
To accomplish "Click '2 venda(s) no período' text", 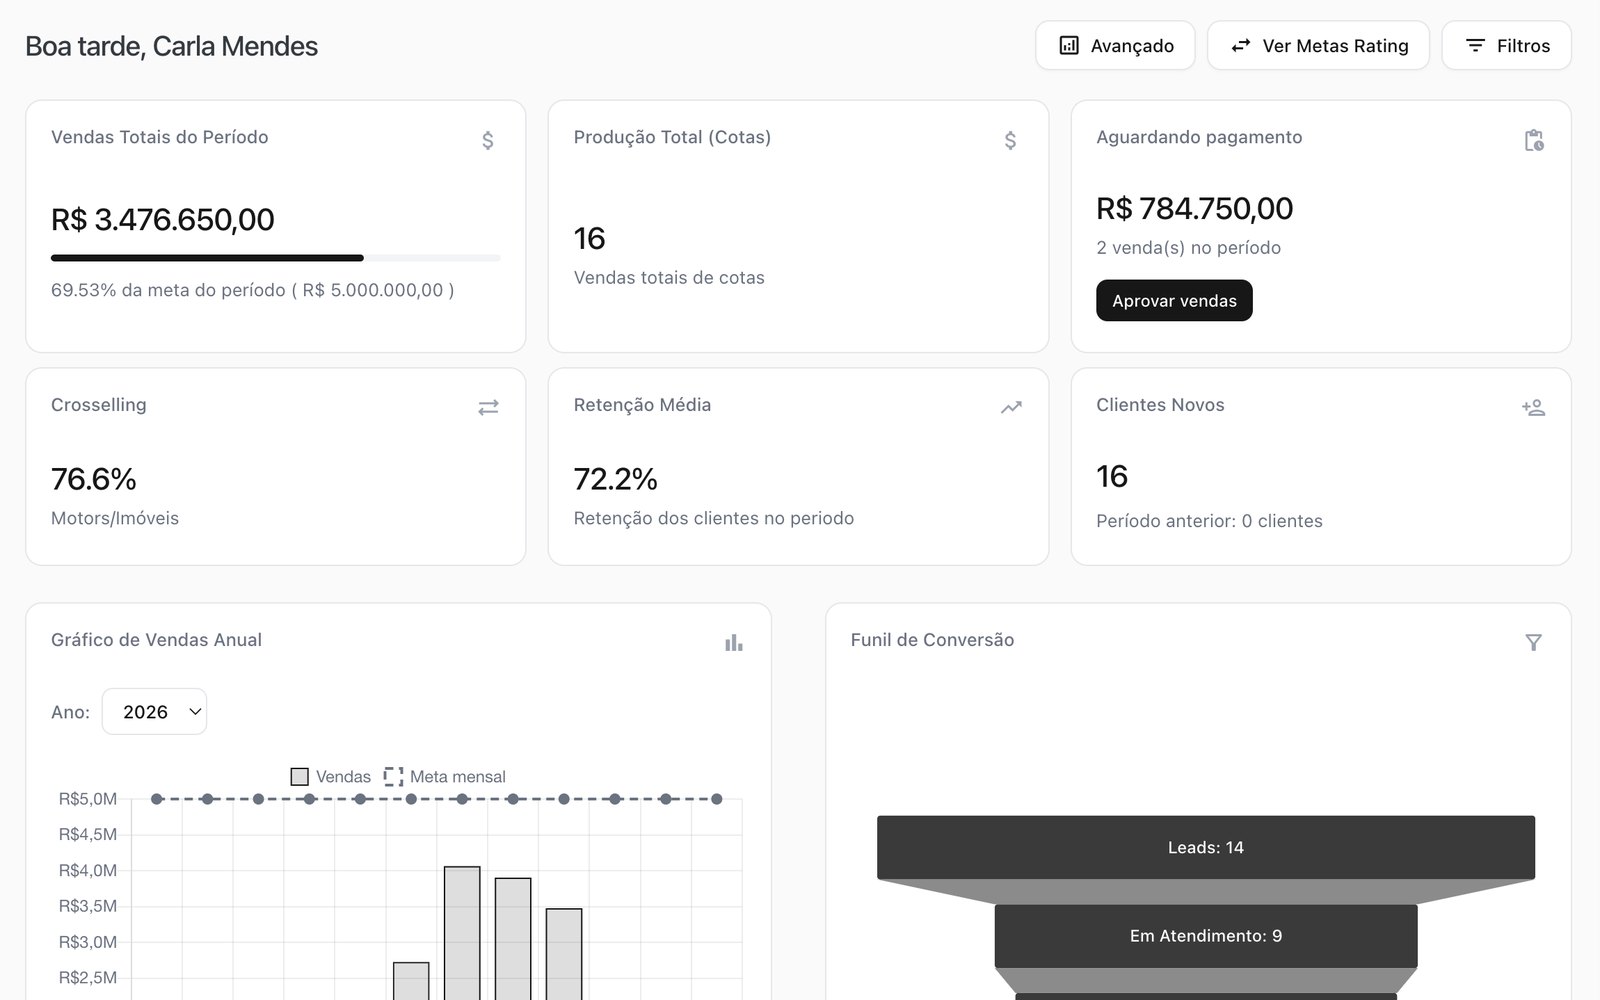I will (x=1188, y=248).
